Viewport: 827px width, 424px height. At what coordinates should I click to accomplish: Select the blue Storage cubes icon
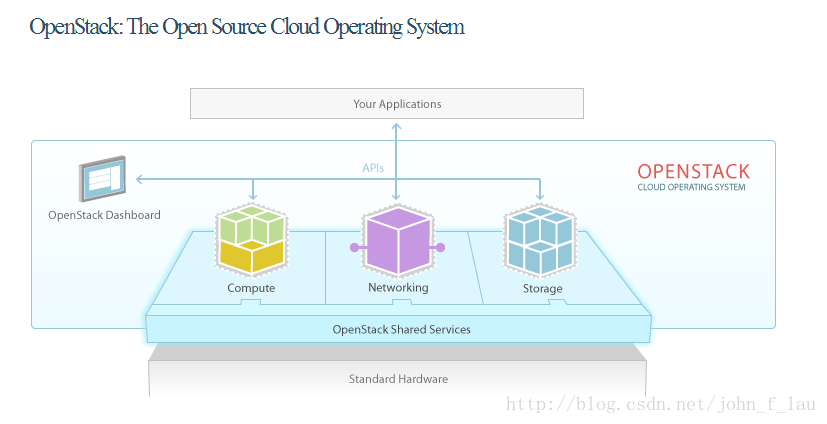tap(540, 242)
